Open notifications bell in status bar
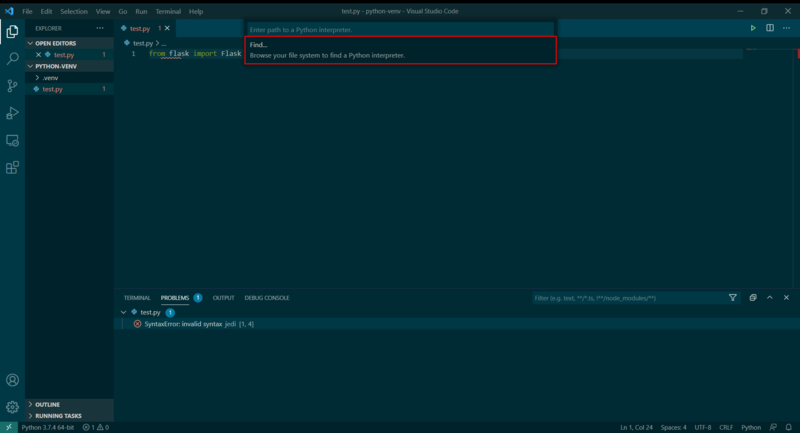 pos(789,427)
